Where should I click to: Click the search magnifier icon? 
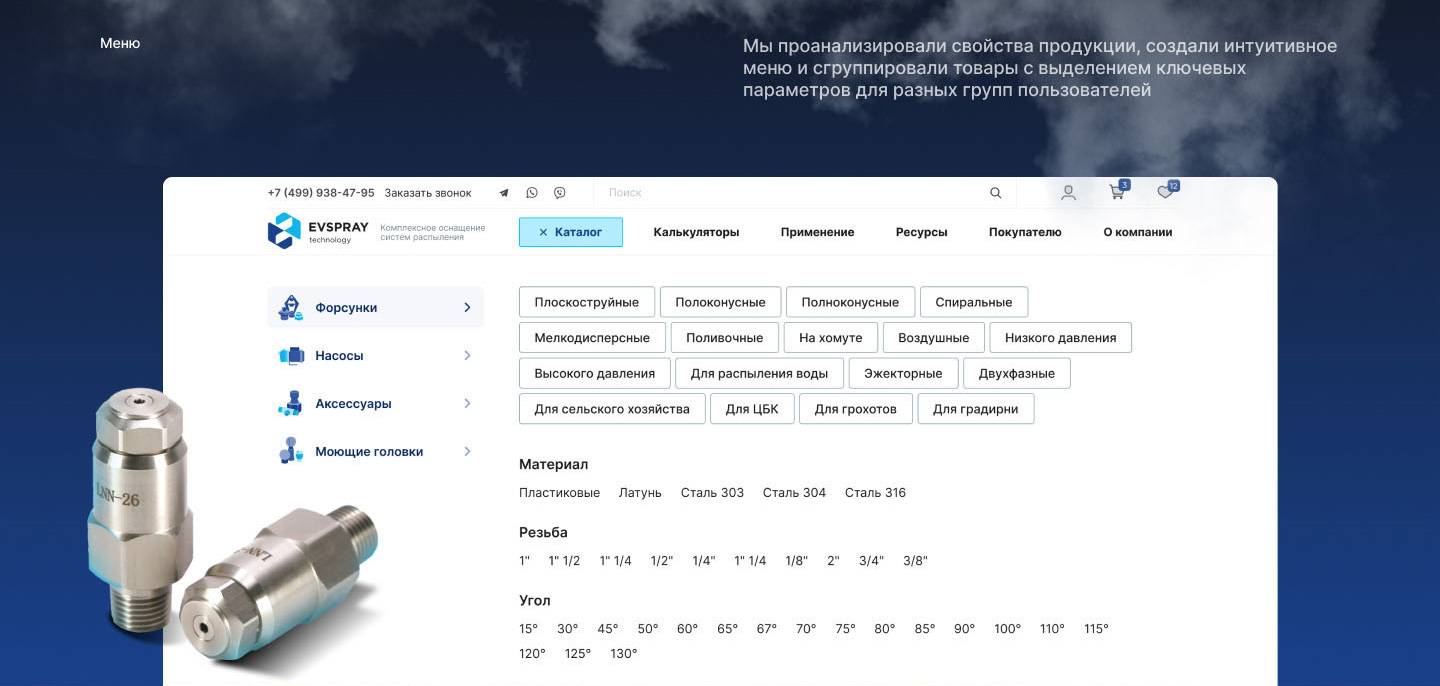(x=996, y=192)
